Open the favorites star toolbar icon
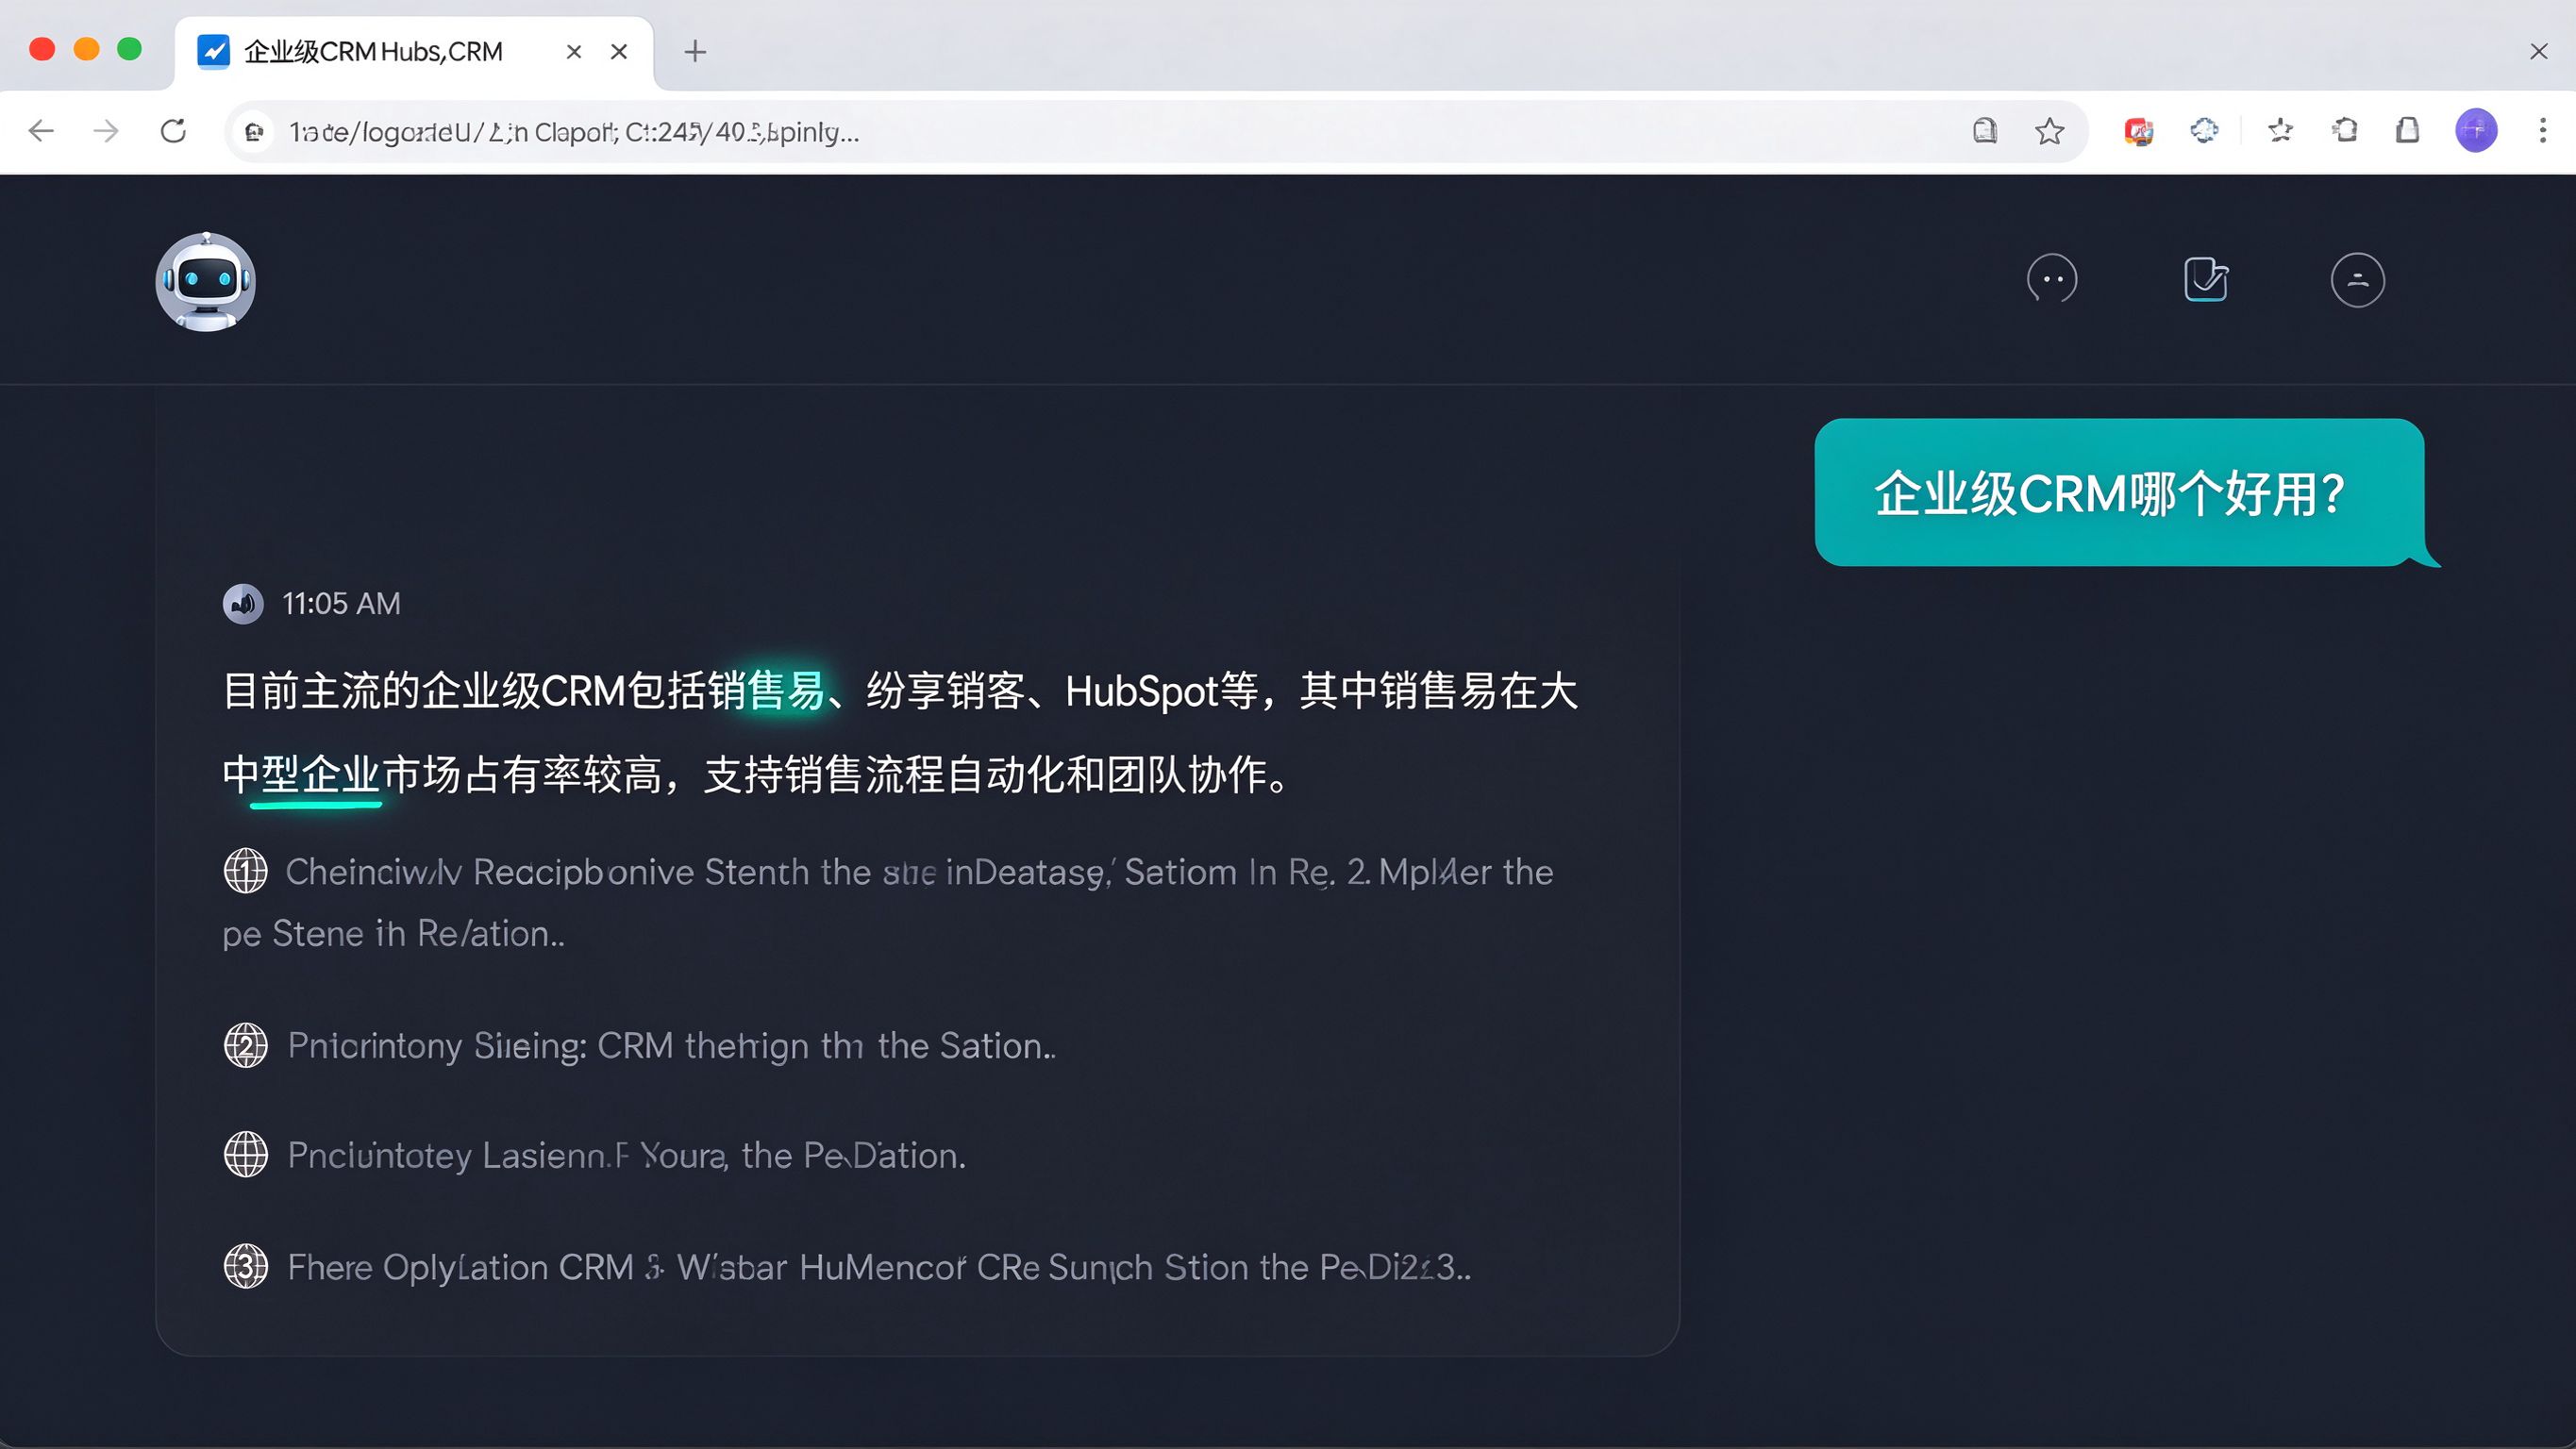Viewport: 2576px width, 1449px height. click(2280, 130)
